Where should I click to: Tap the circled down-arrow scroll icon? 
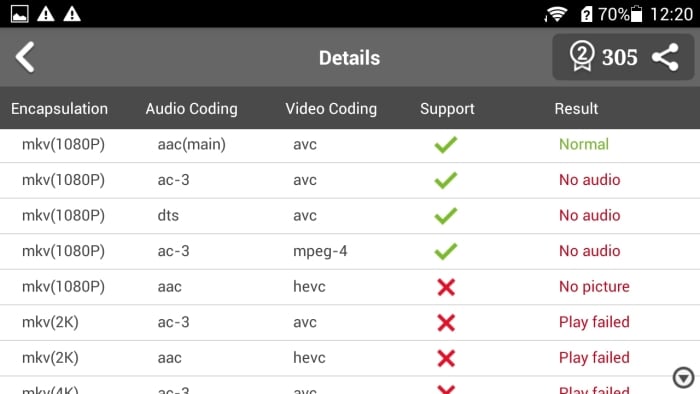point(683,378)
